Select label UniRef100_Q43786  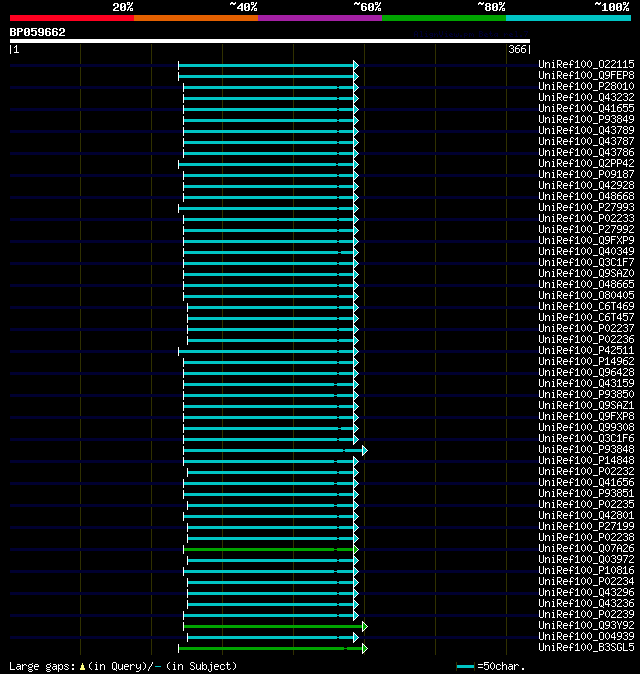tap(586, 153)
